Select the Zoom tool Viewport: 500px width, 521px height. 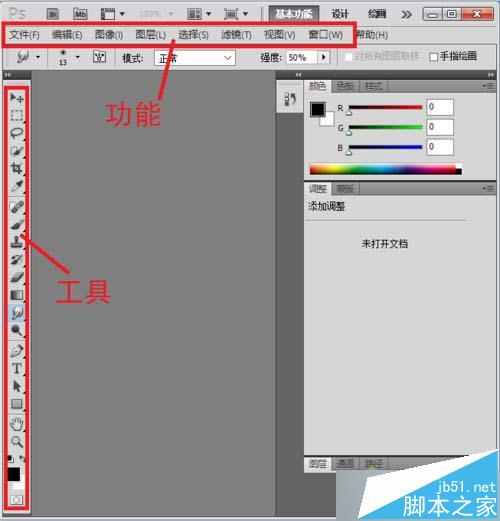(17, 442)
